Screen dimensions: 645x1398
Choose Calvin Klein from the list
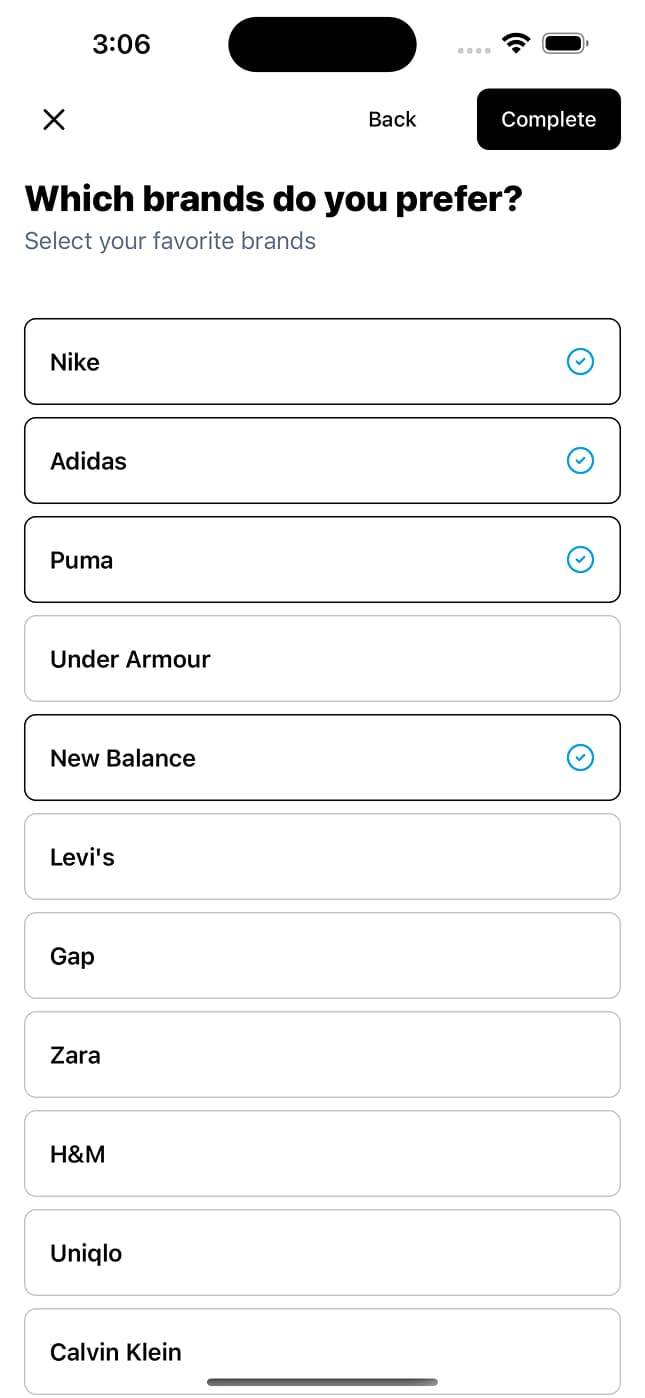[322, 1351]
